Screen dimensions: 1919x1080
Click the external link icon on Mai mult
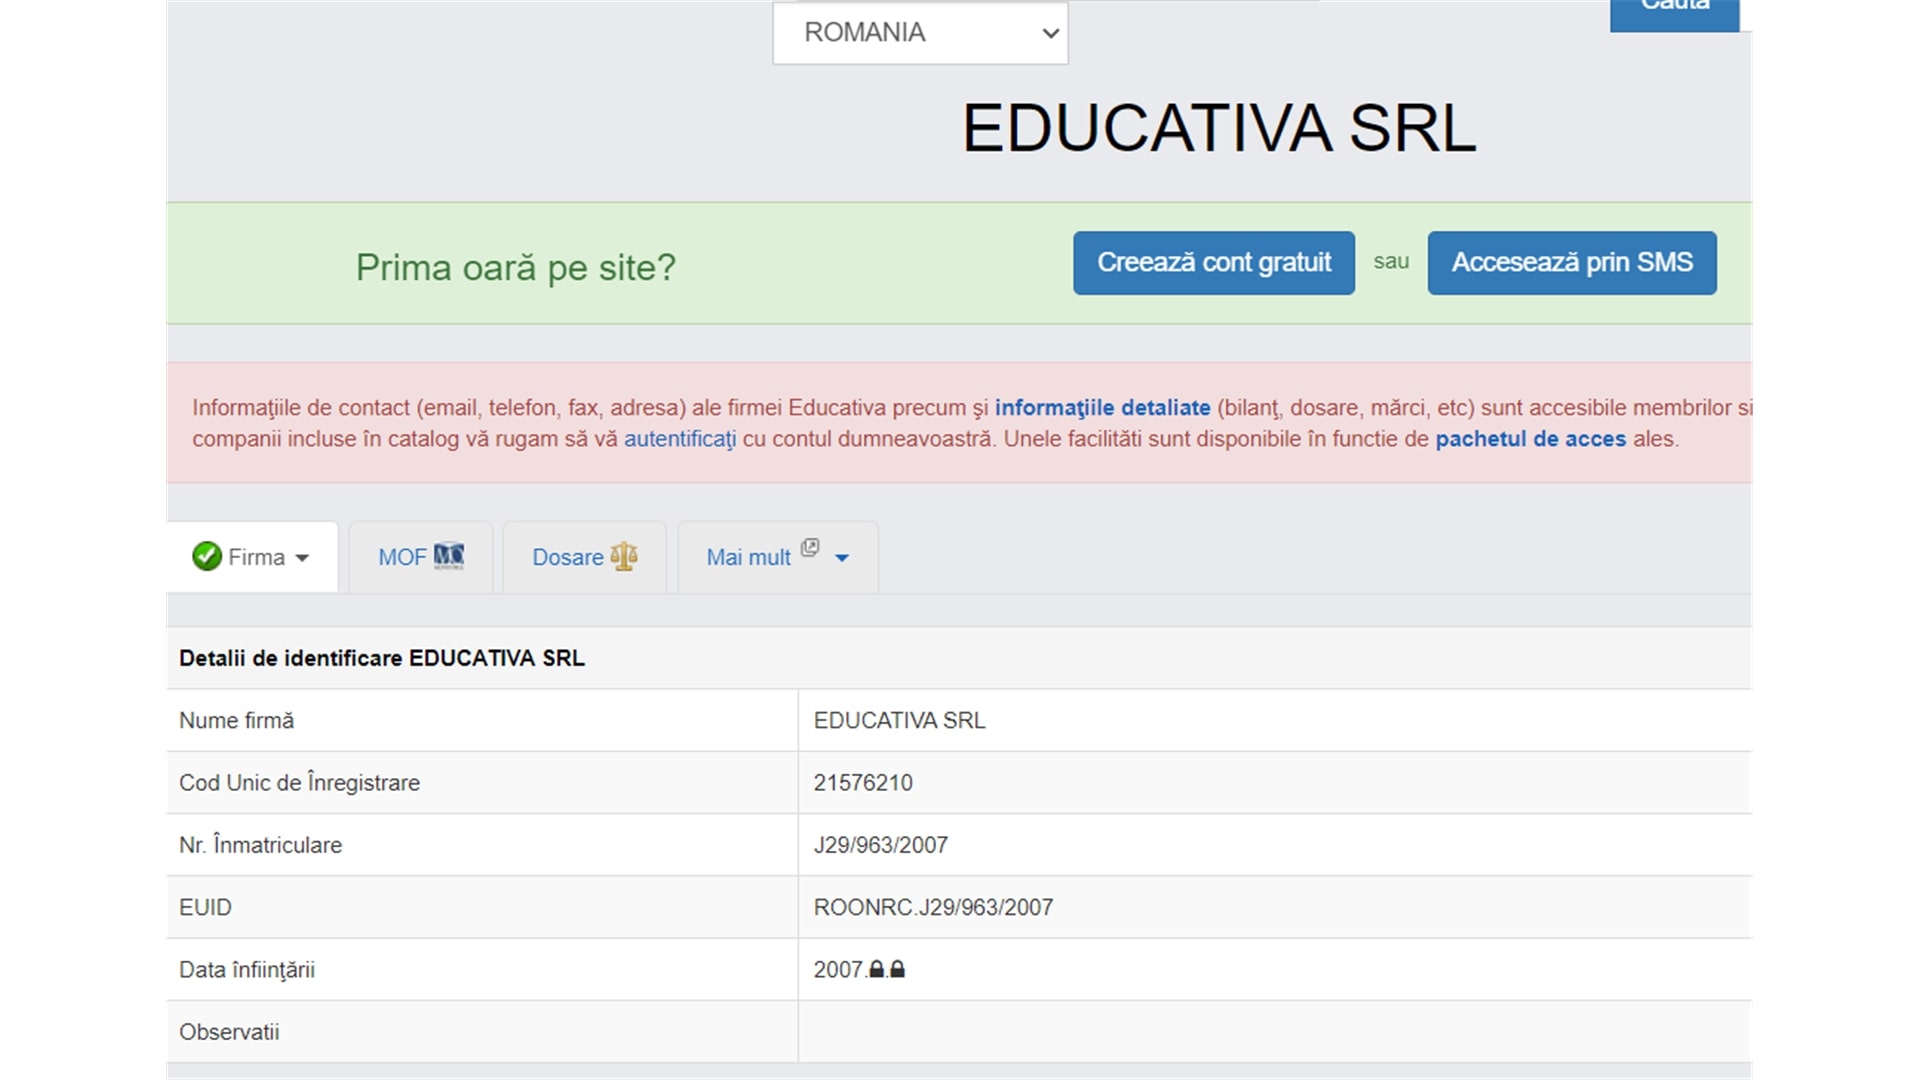(x=810, y=547)
